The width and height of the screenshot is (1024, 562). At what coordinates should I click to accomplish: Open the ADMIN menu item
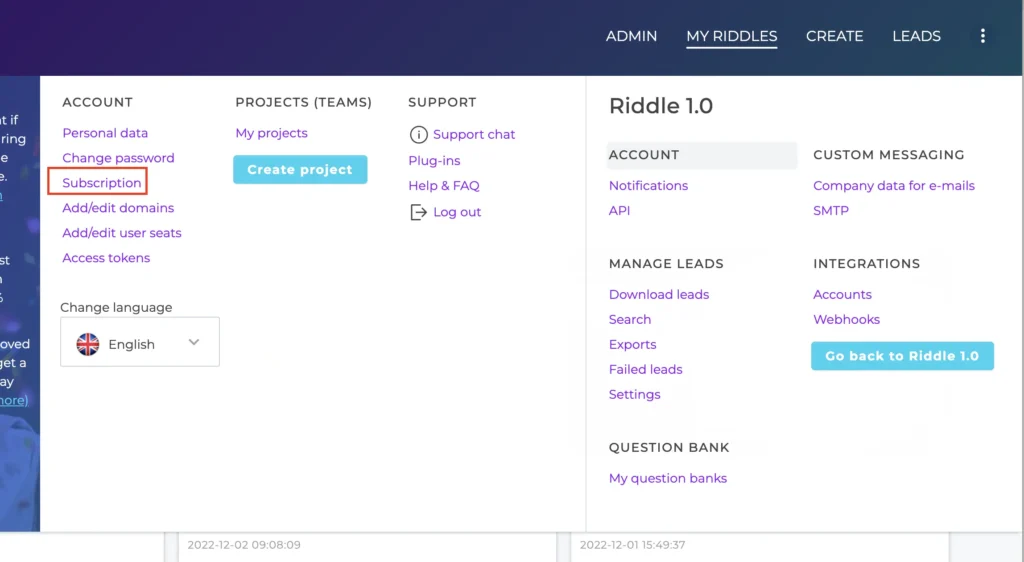click(631, 37)
